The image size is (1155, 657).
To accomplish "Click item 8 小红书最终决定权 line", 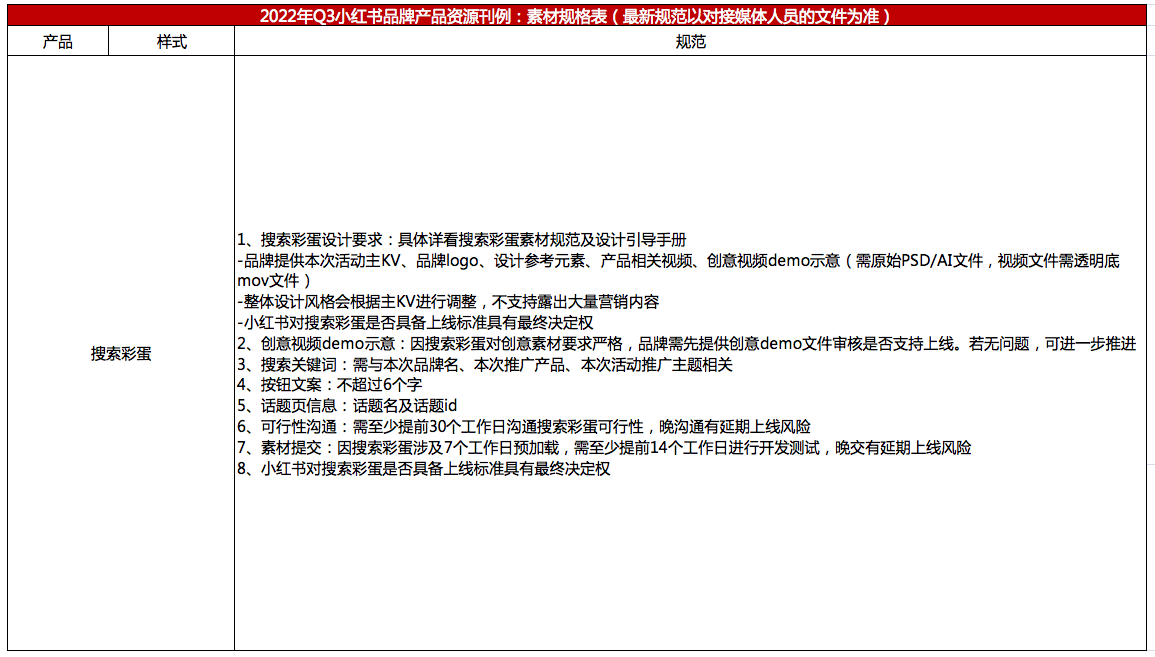I will [x=423, y=469].
